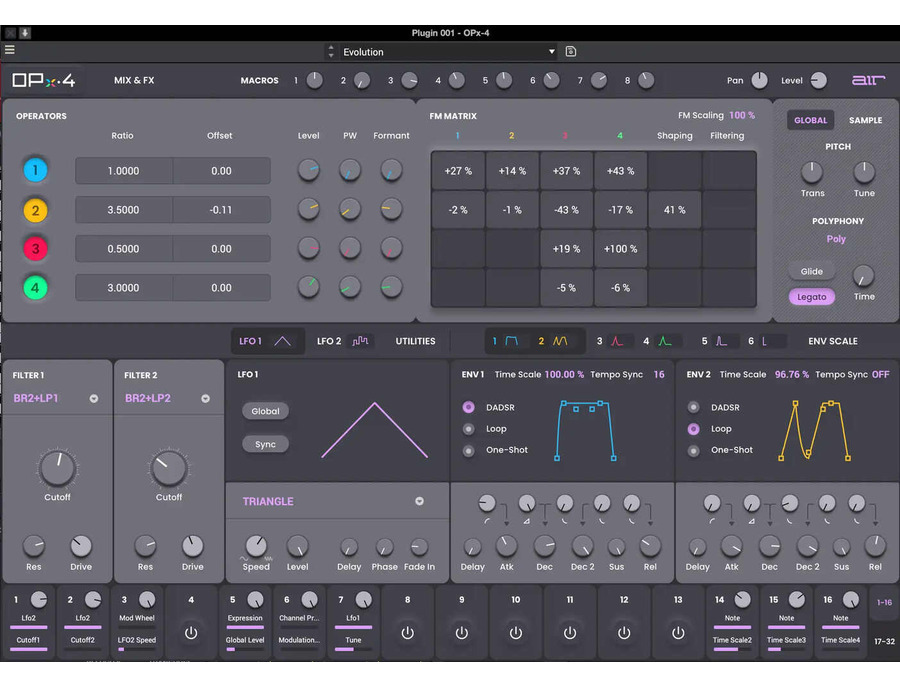Image resolution: width=900 pixels, height=687 pixels.
Task: Select ENV 1 One-Shot radio button
Action: (468, 451)
